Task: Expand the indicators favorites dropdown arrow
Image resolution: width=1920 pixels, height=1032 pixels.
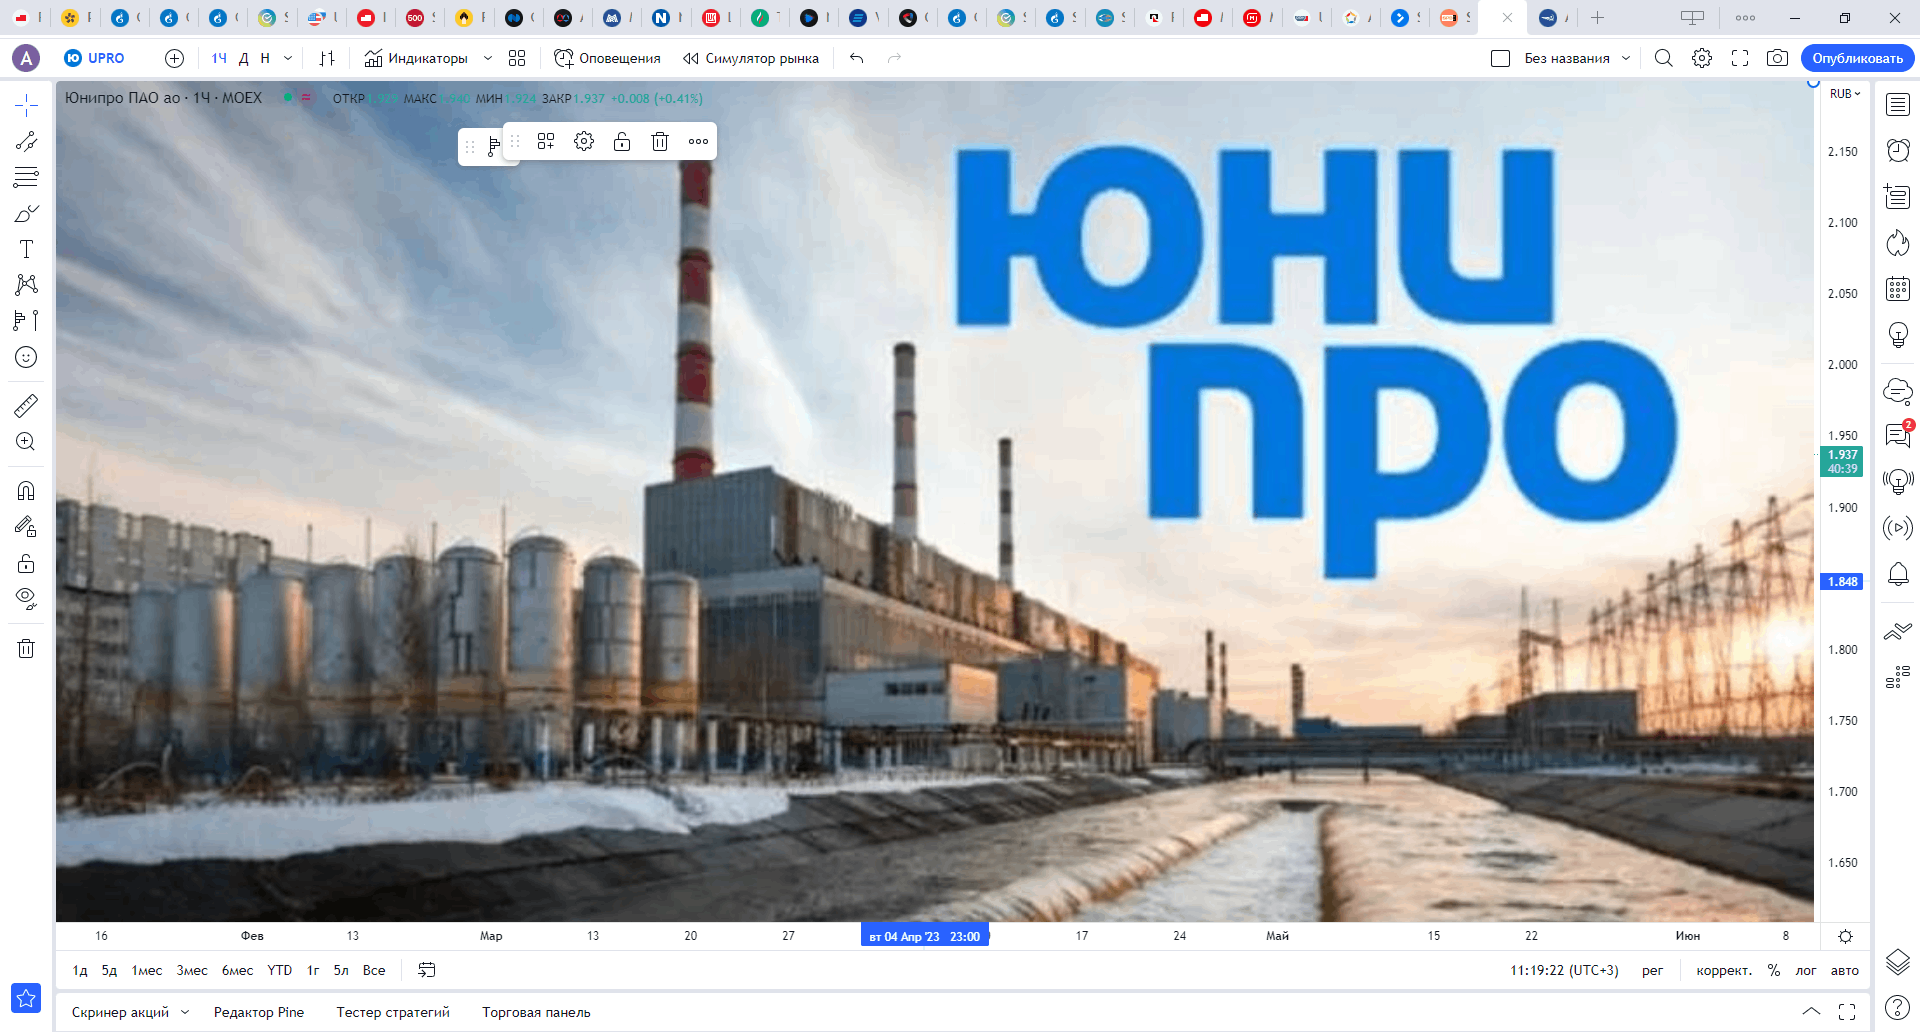Action: (x=488, y=58)
